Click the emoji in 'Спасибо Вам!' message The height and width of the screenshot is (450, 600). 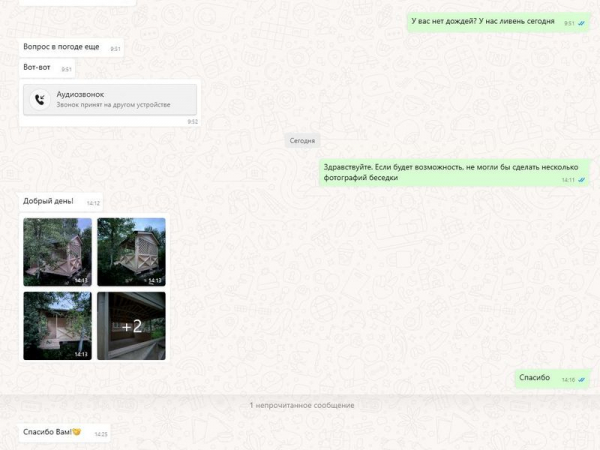(77, 432)
